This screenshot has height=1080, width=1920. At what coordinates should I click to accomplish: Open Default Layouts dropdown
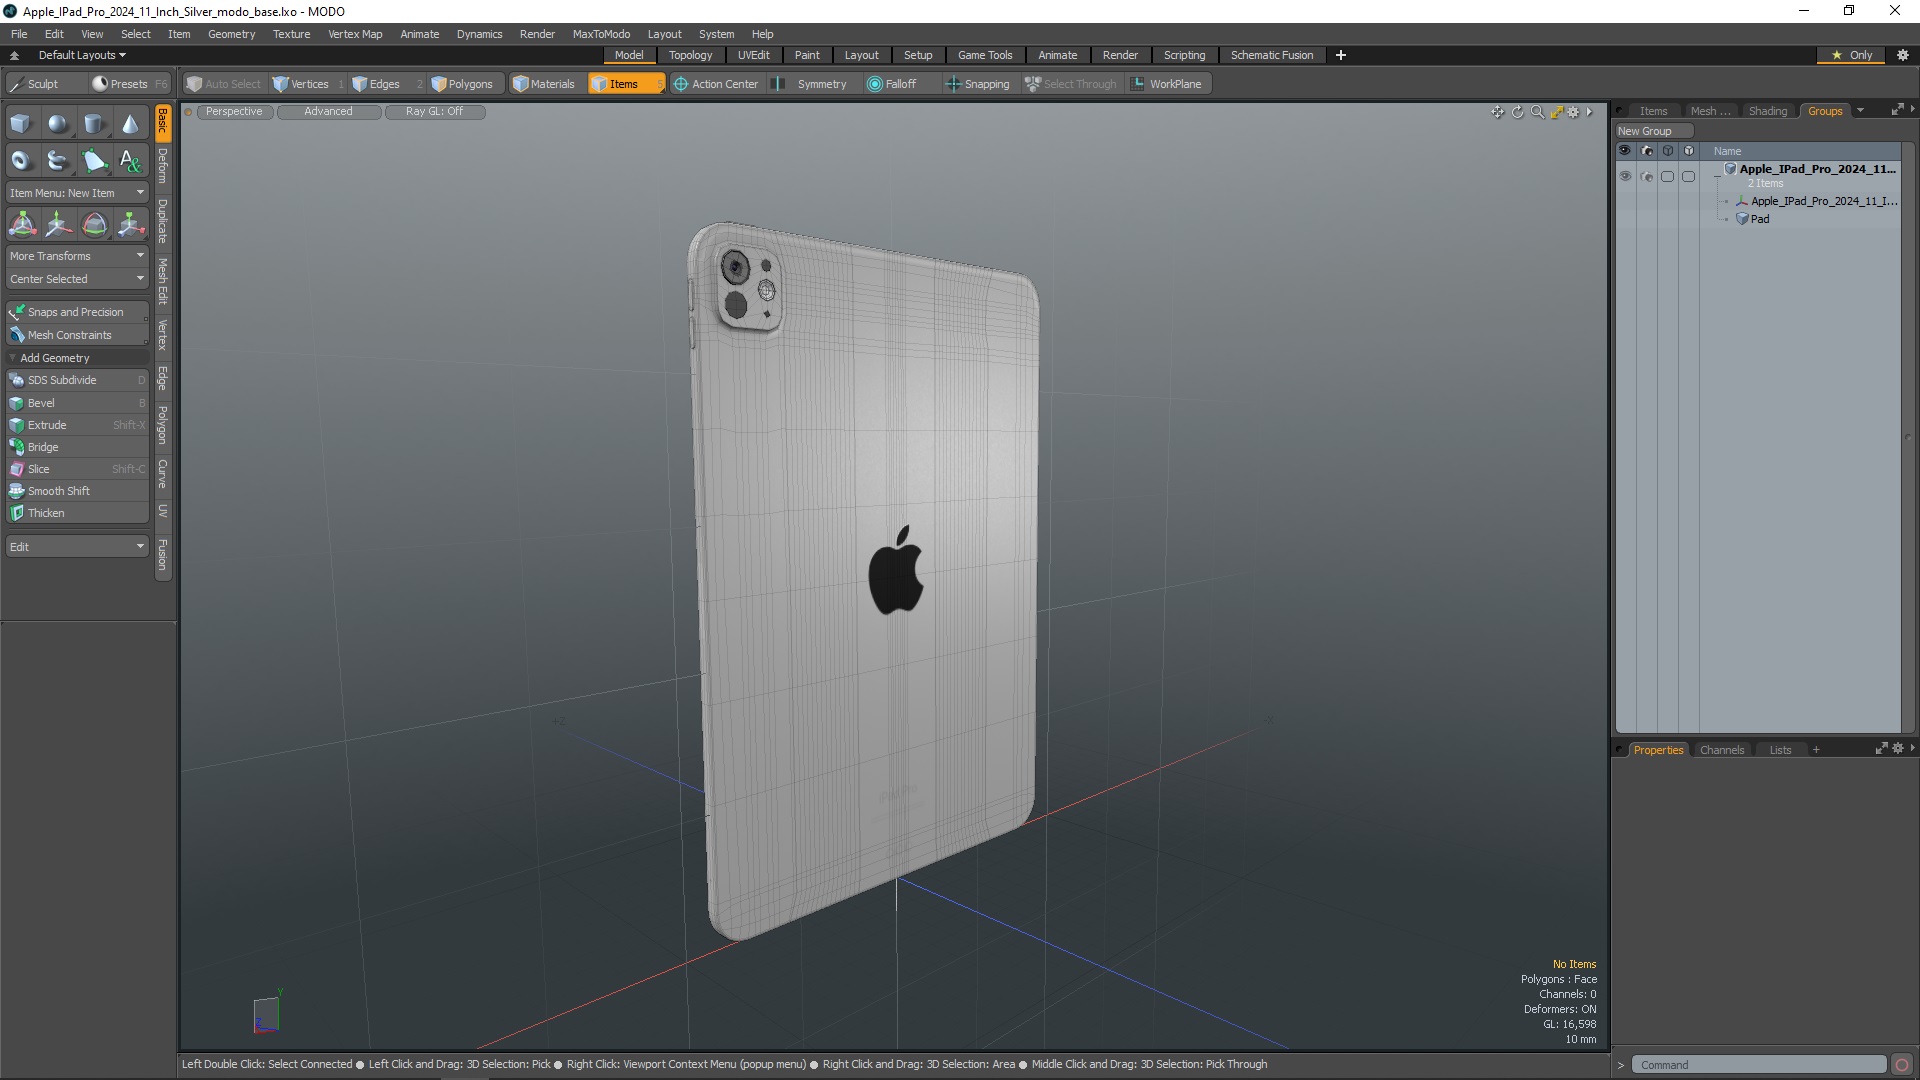click(x=82, y=55)
